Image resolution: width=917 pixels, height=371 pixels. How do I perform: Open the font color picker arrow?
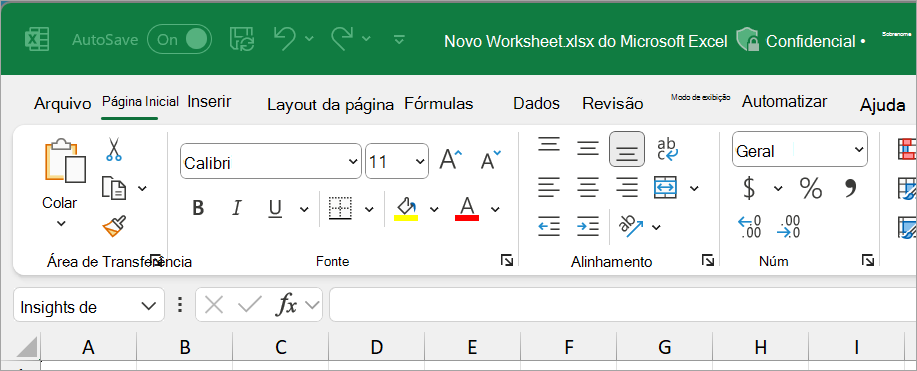tap(495, 209)
